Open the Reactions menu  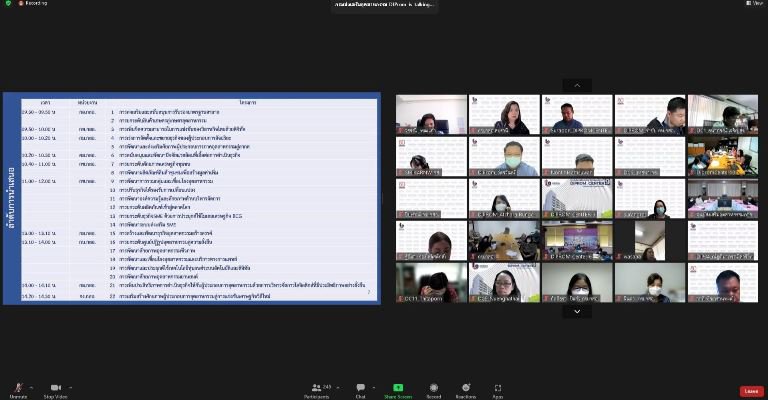pyautogui.click(x=466, y=390)
